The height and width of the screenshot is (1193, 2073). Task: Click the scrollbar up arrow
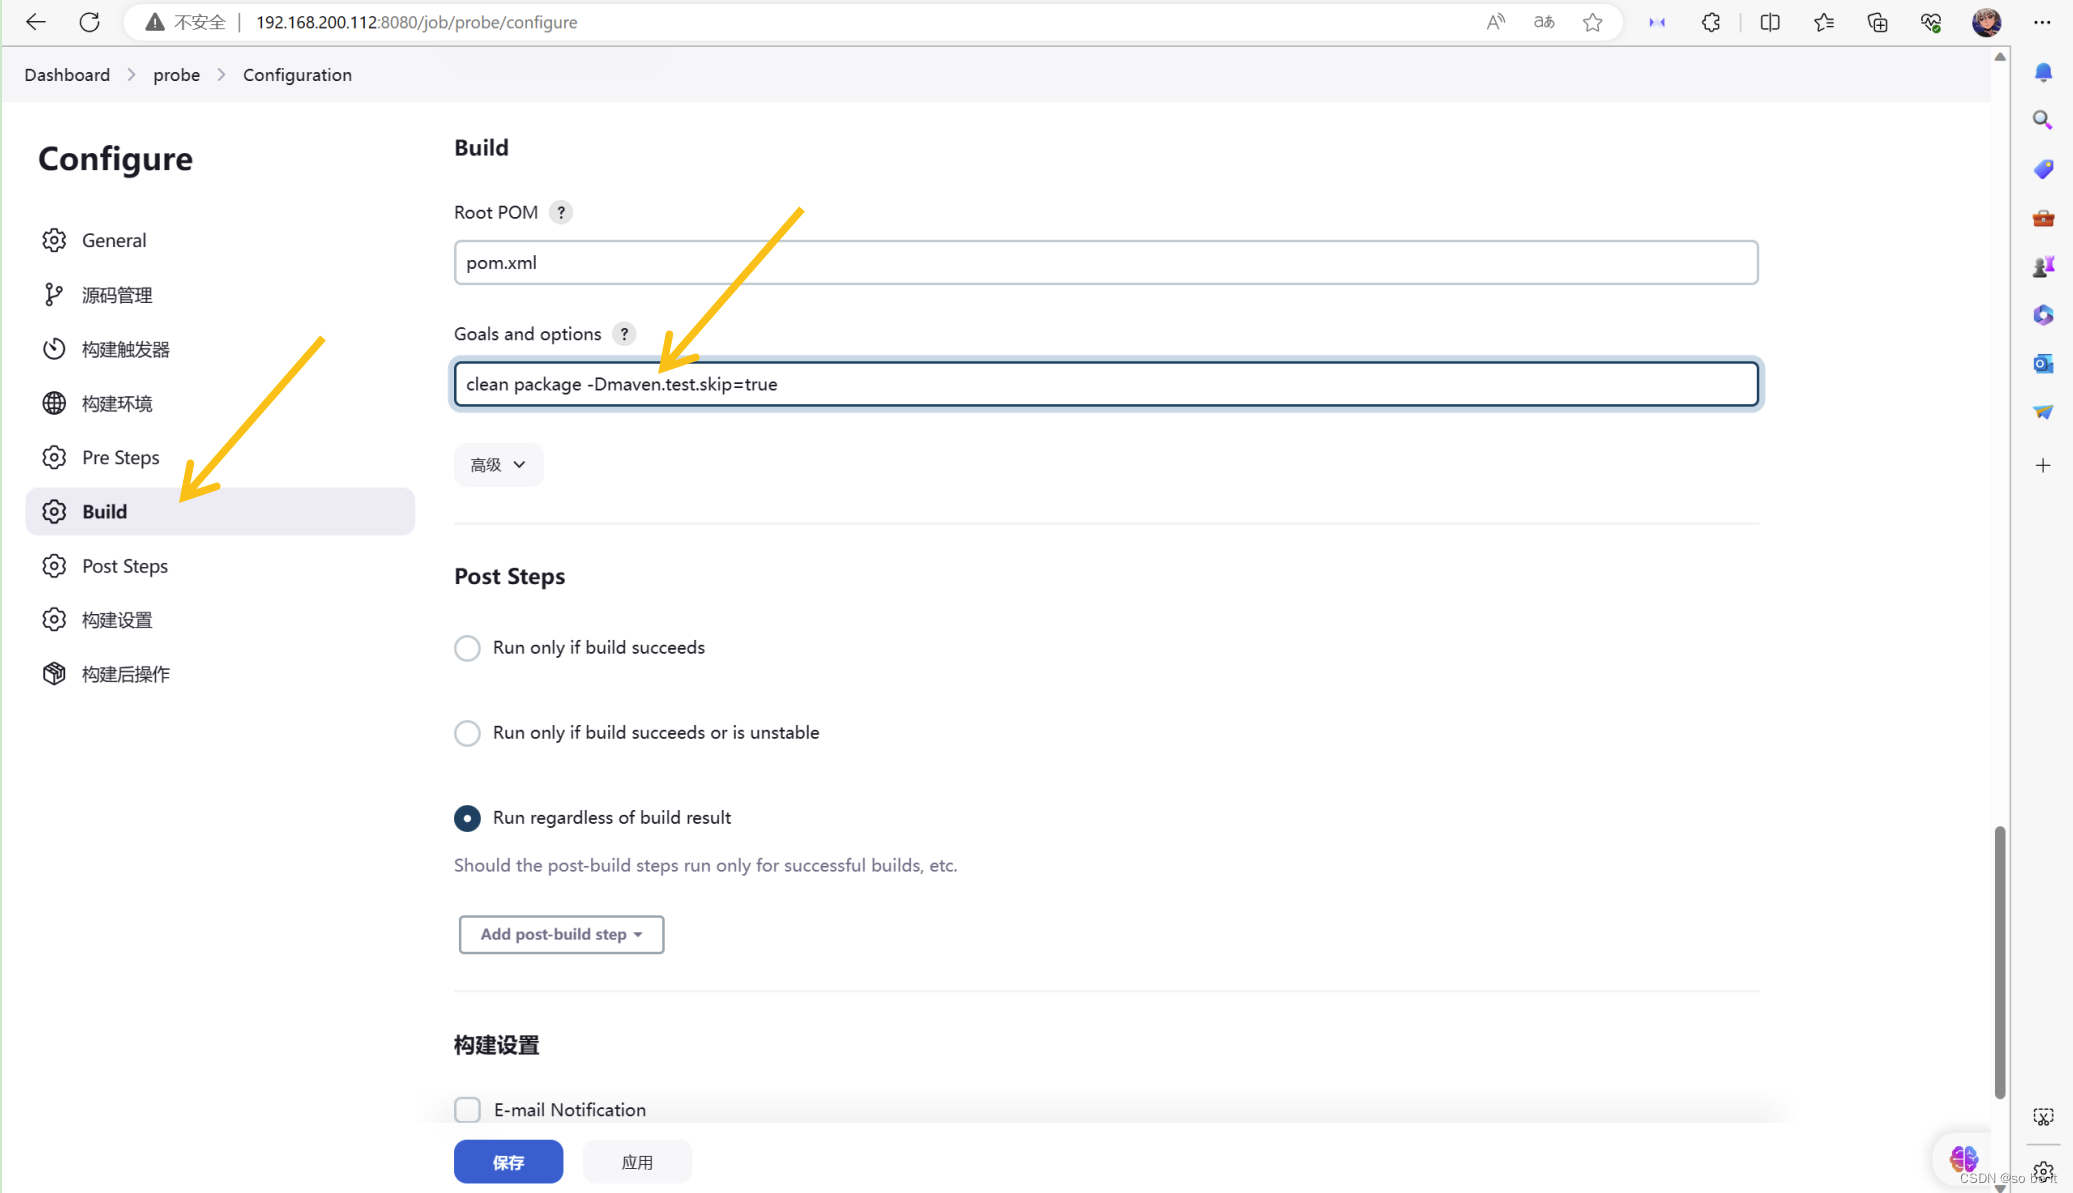click(x=1999, y=57)
